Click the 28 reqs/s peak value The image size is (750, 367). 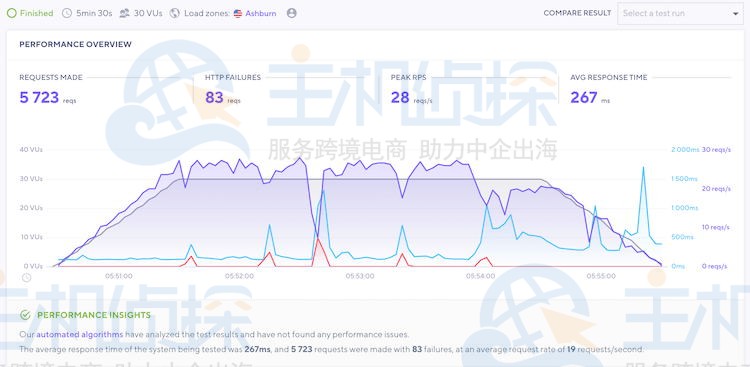[x=400, y=98]
